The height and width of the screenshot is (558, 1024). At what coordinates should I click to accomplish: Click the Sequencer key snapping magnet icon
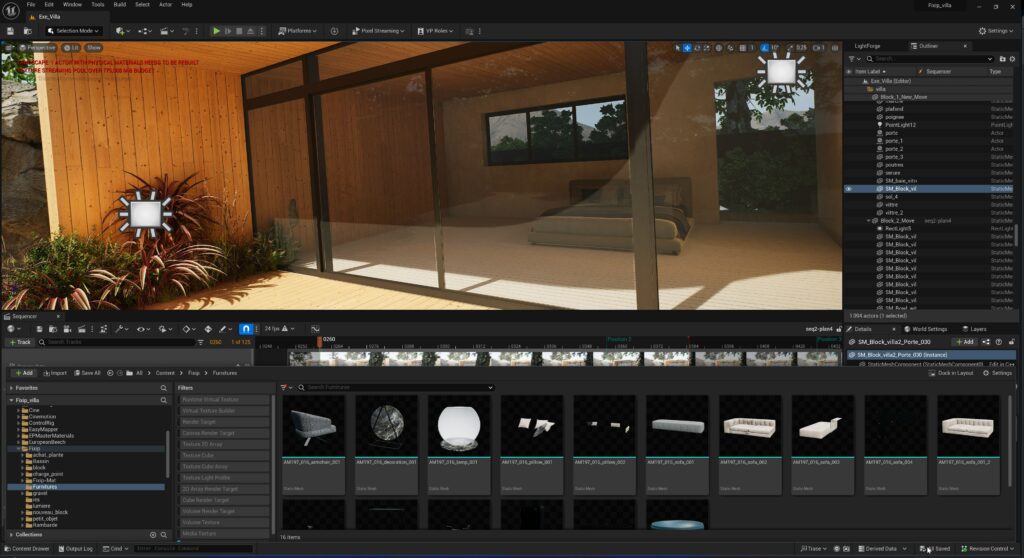pos(247,329)
